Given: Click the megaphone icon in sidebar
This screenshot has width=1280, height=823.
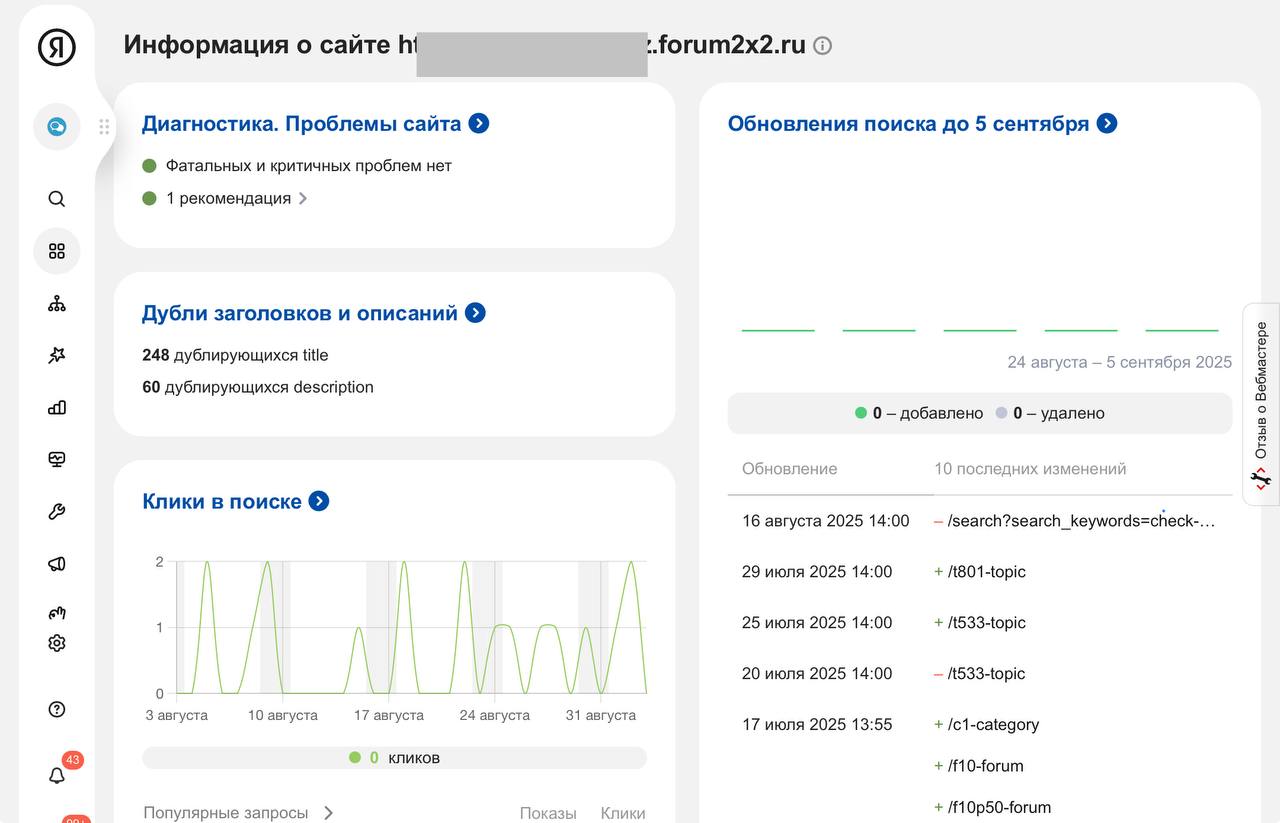Looking at the screenshot, I should (x=57, y=564).
